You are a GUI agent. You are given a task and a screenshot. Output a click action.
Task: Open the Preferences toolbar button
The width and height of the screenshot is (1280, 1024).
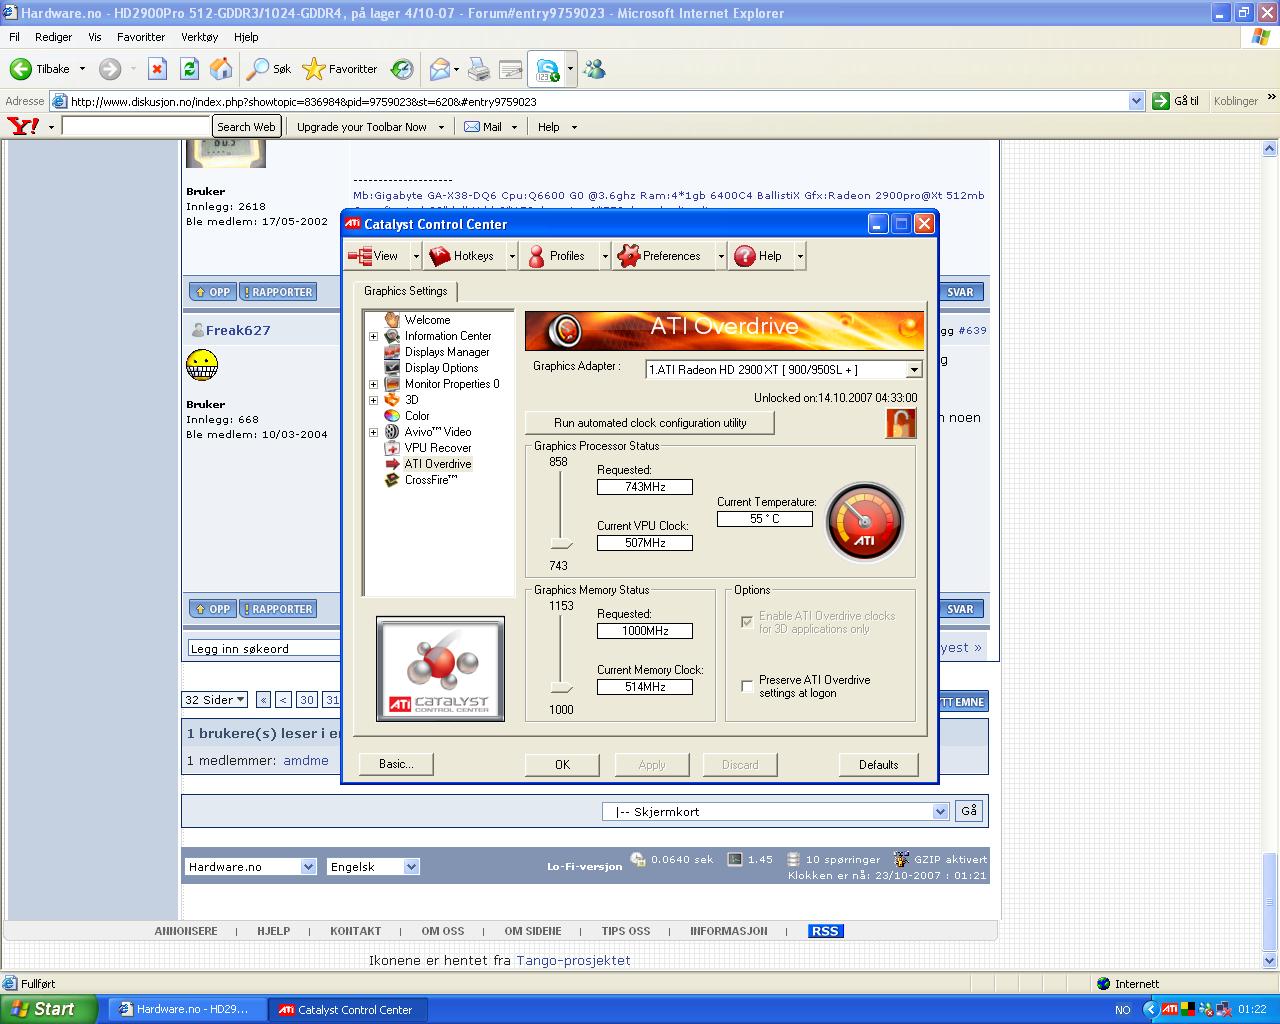tap(659, 256)
